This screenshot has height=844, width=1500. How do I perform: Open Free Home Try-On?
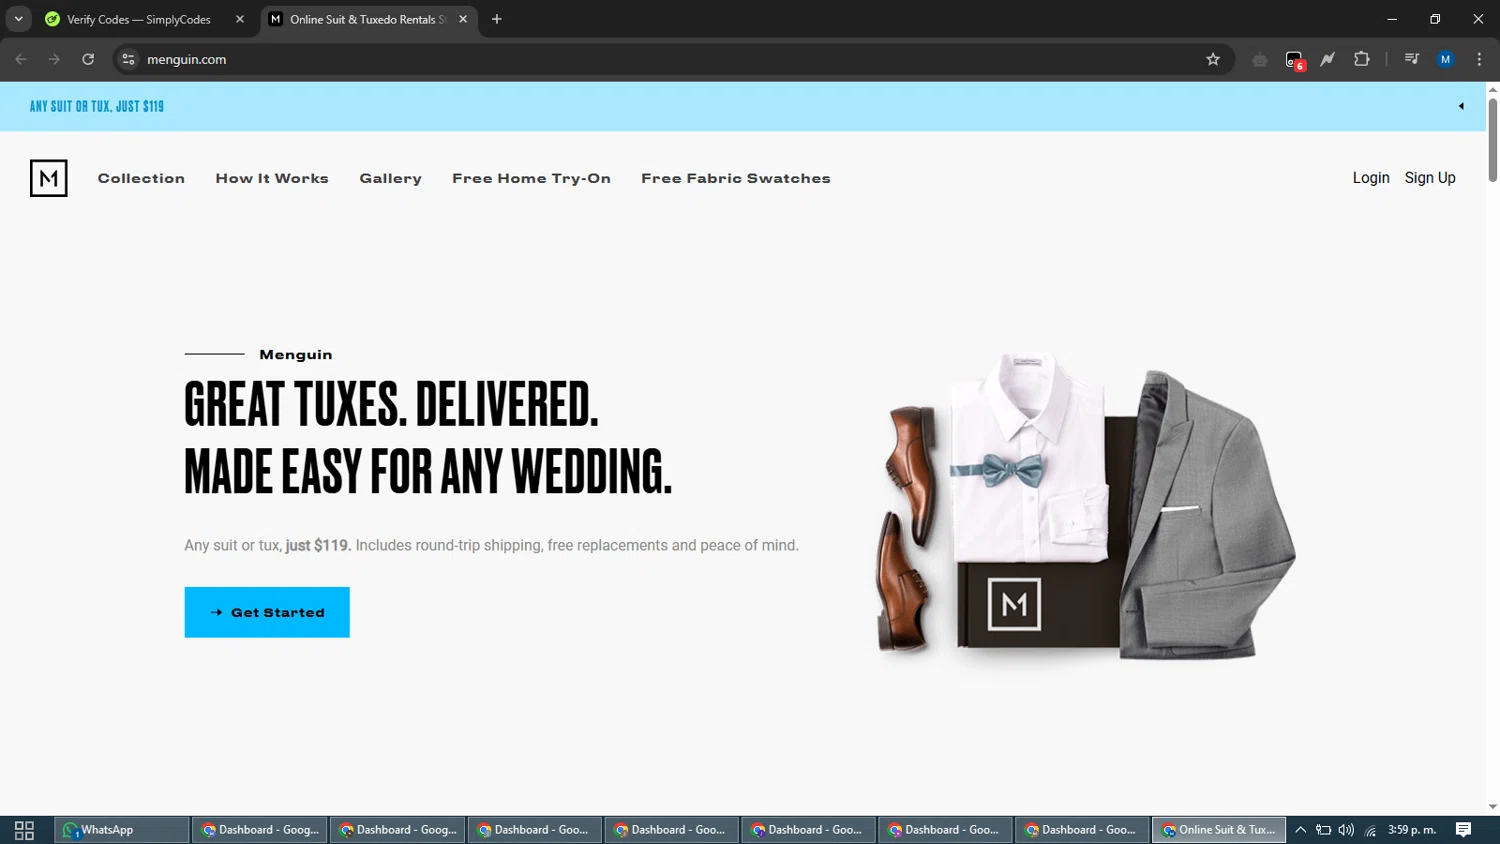tap(531, 178)
